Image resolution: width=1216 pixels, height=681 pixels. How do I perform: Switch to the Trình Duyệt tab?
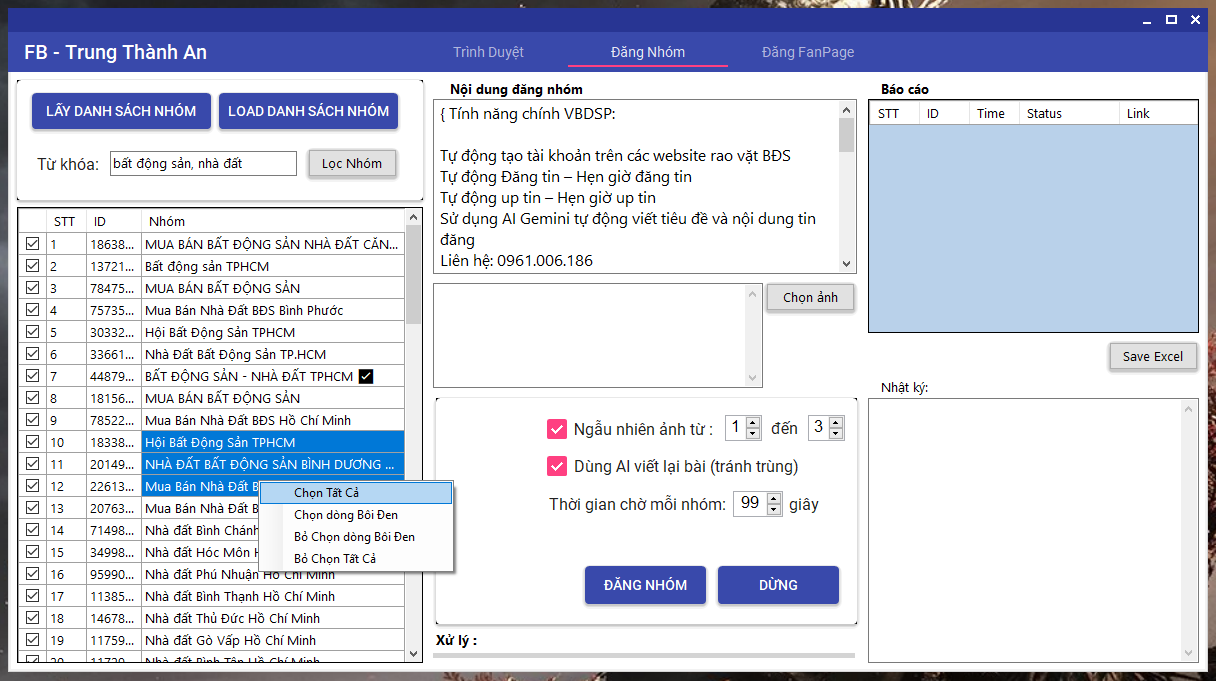pos(488,52)
